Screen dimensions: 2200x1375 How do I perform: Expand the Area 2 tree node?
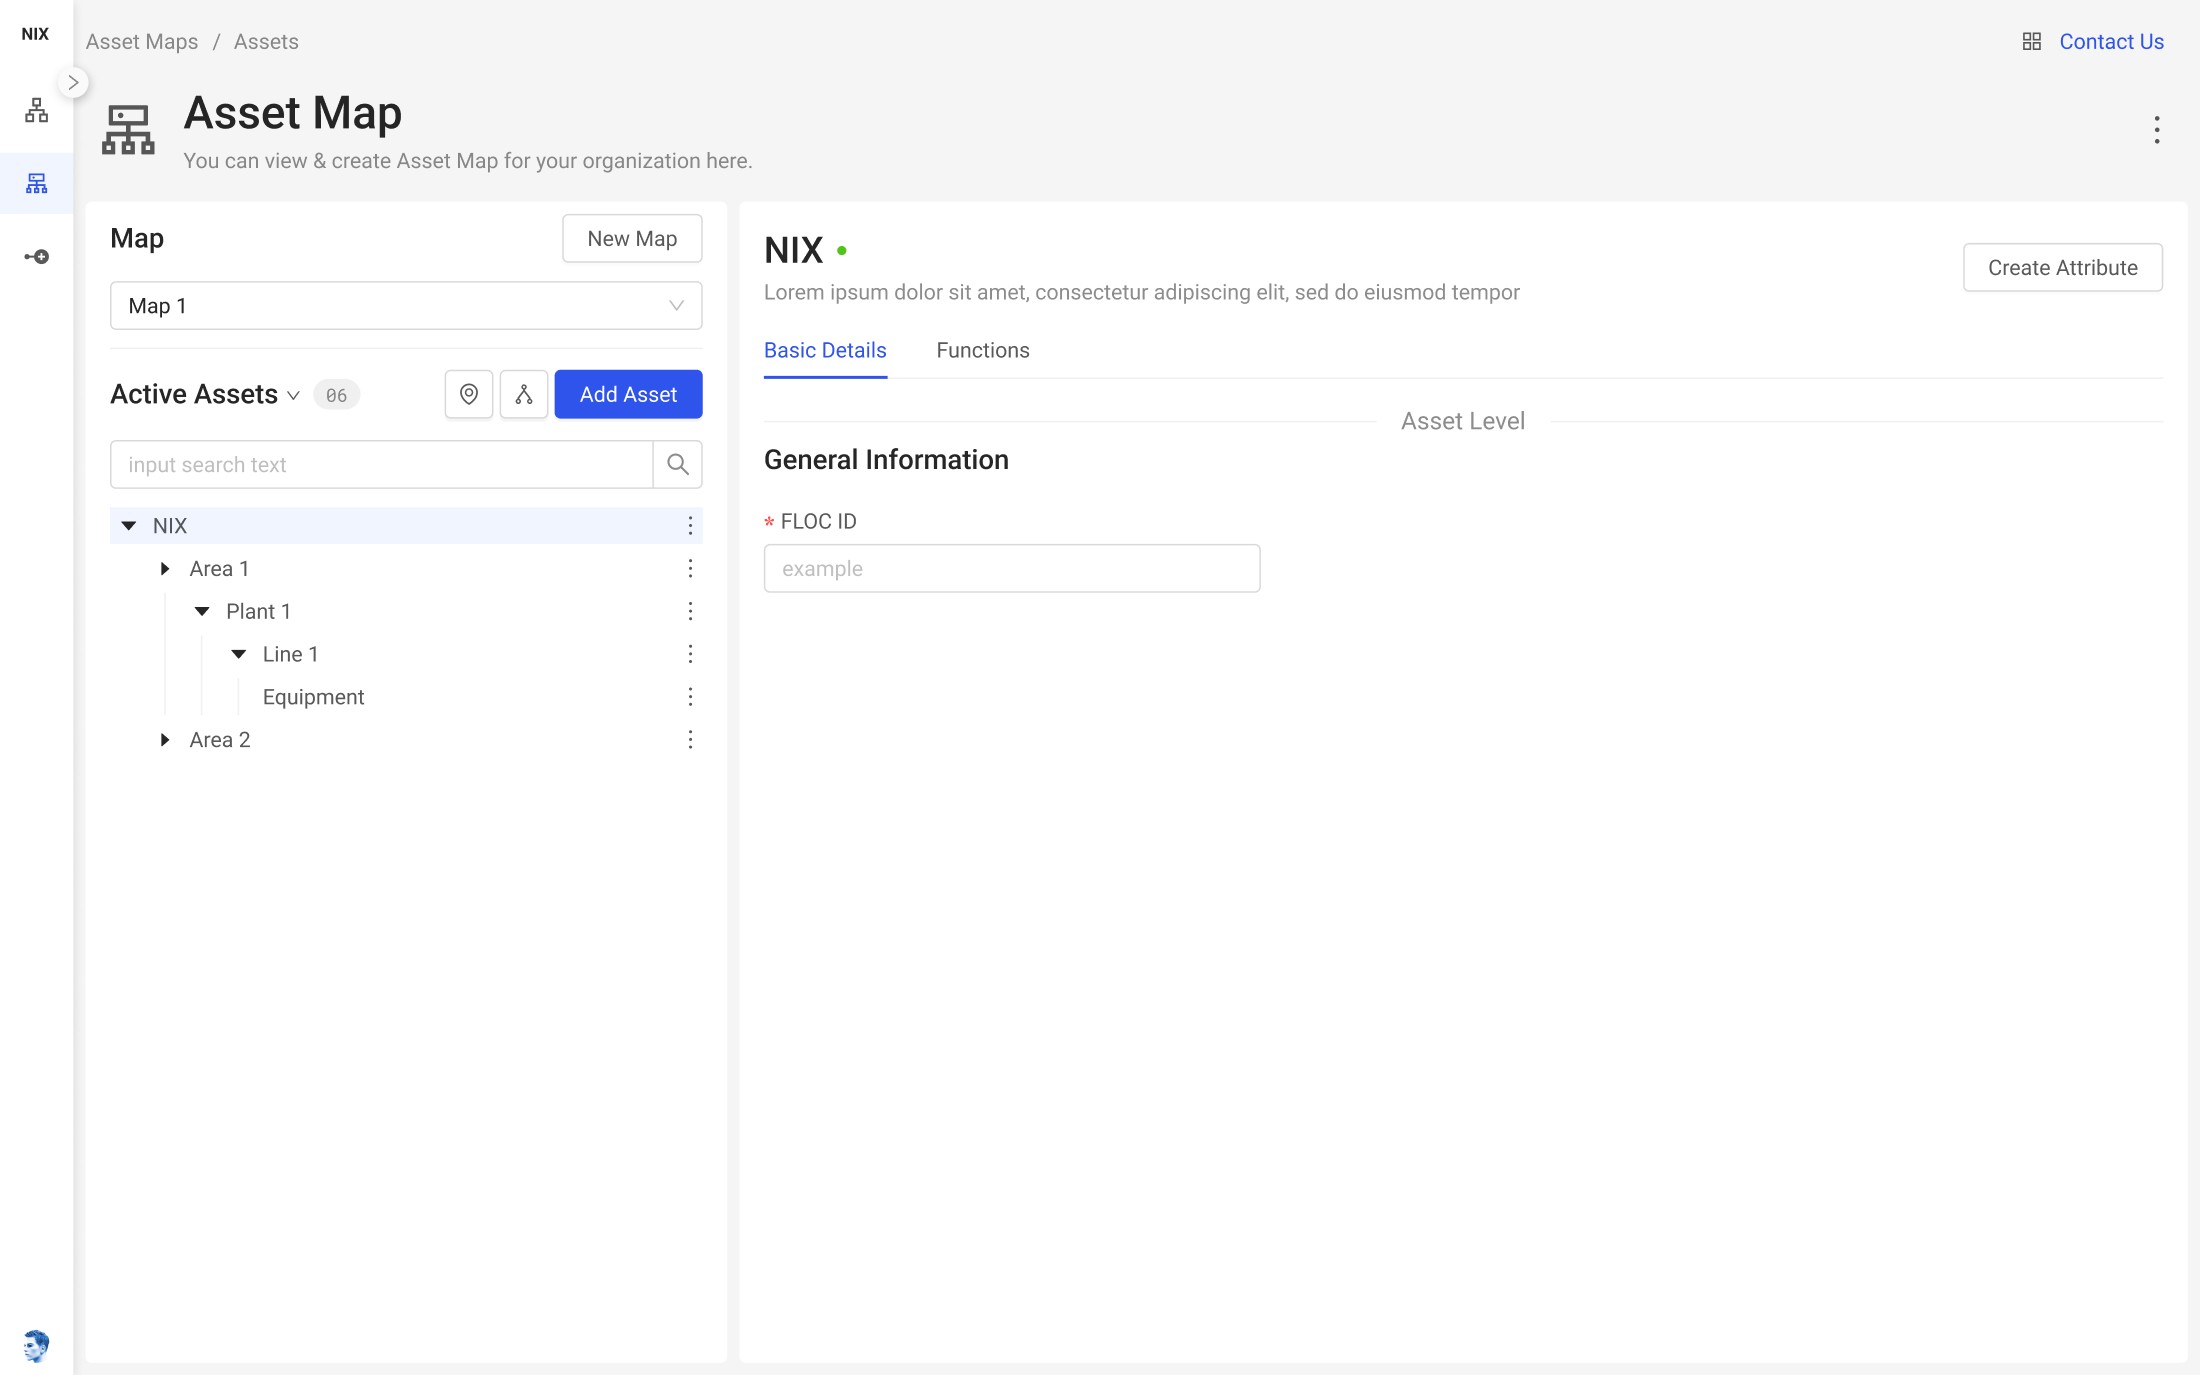(x=166, y=740)
